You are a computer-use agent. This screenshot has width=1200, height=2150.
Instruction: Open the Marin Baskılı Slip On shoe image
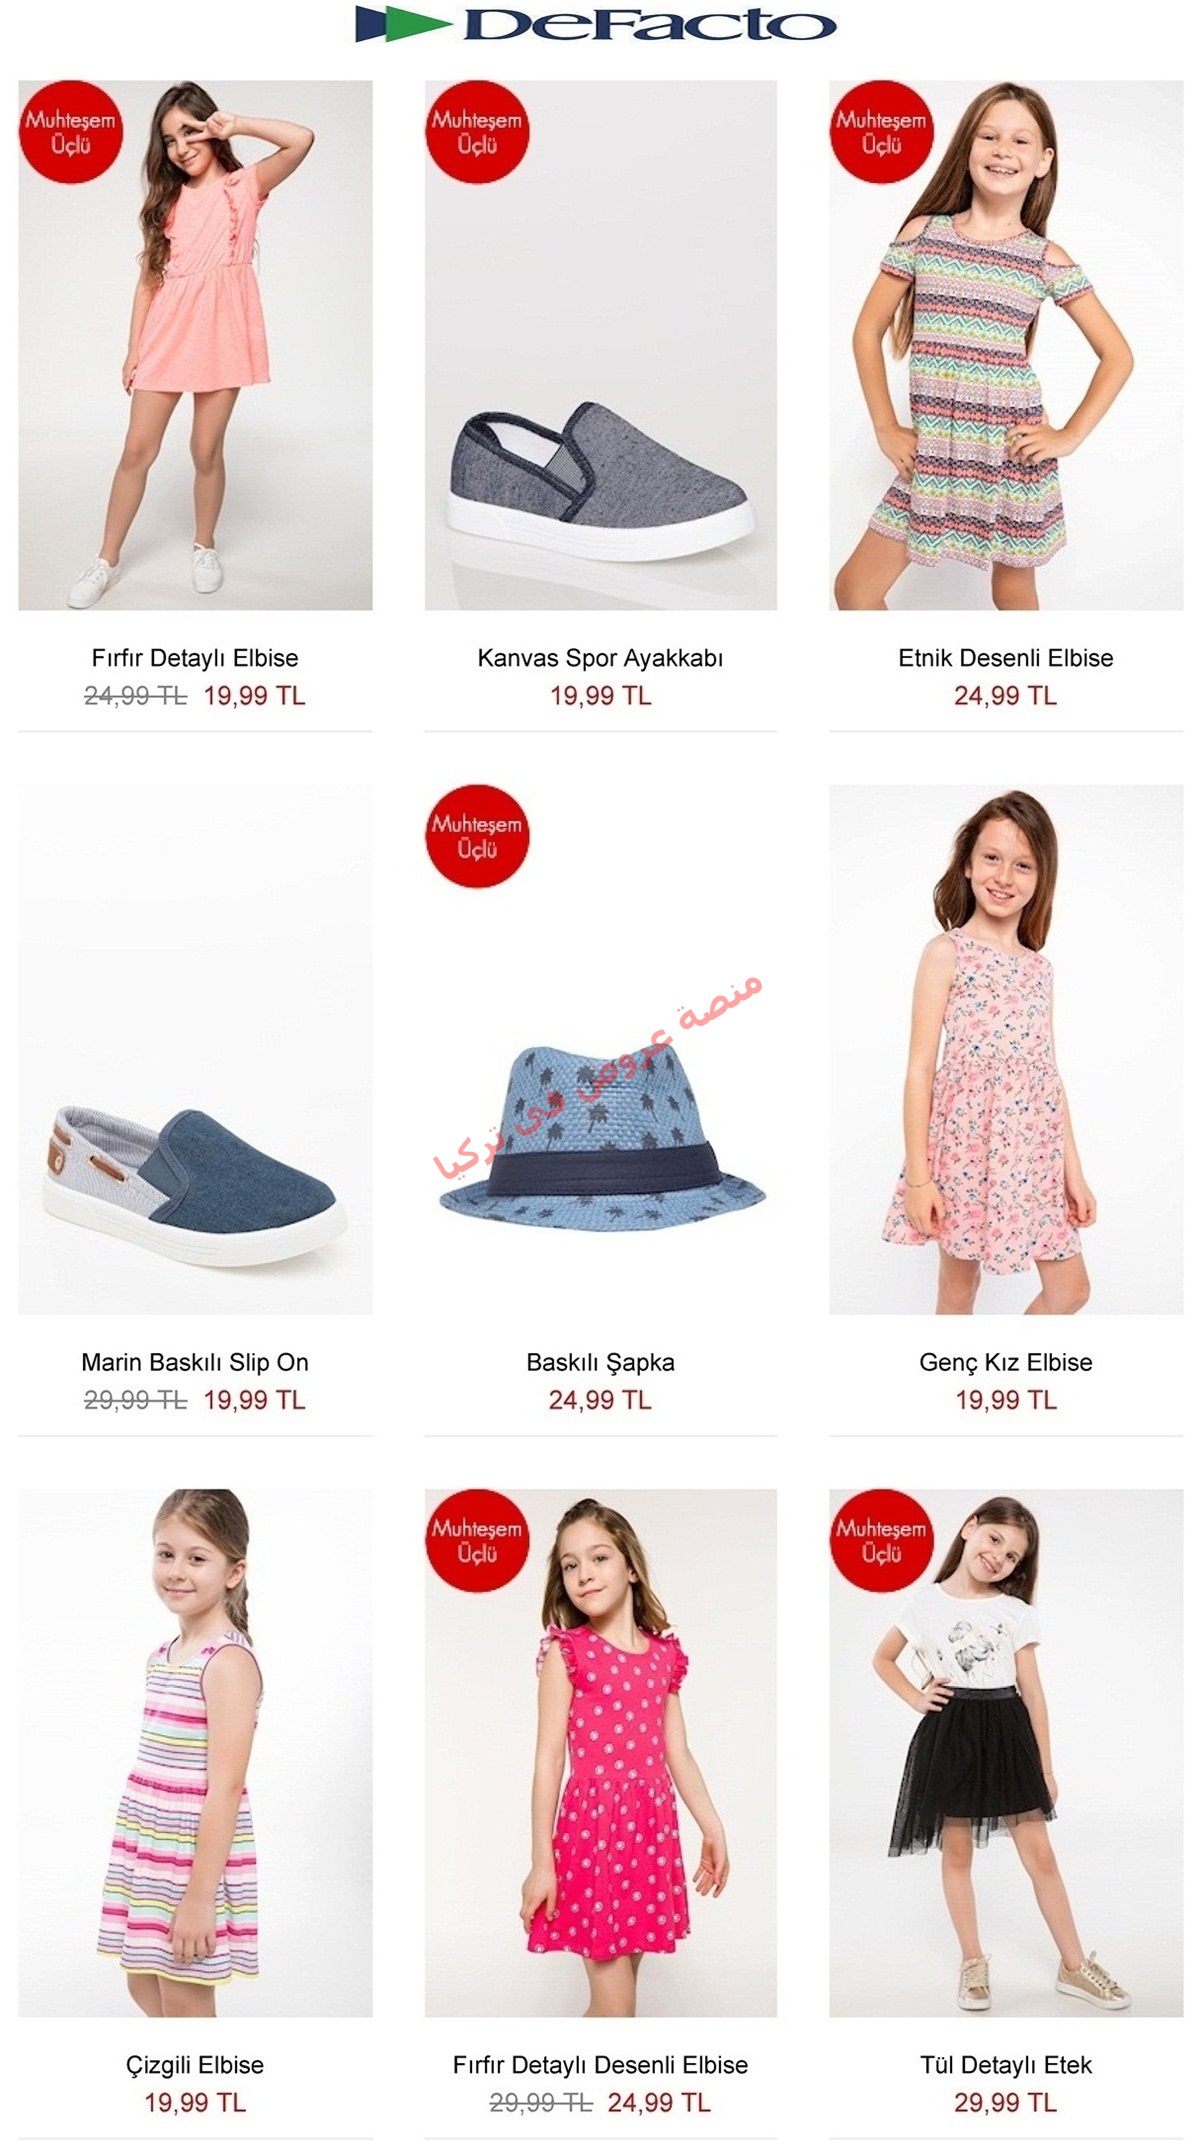(x=195, y=1049)
